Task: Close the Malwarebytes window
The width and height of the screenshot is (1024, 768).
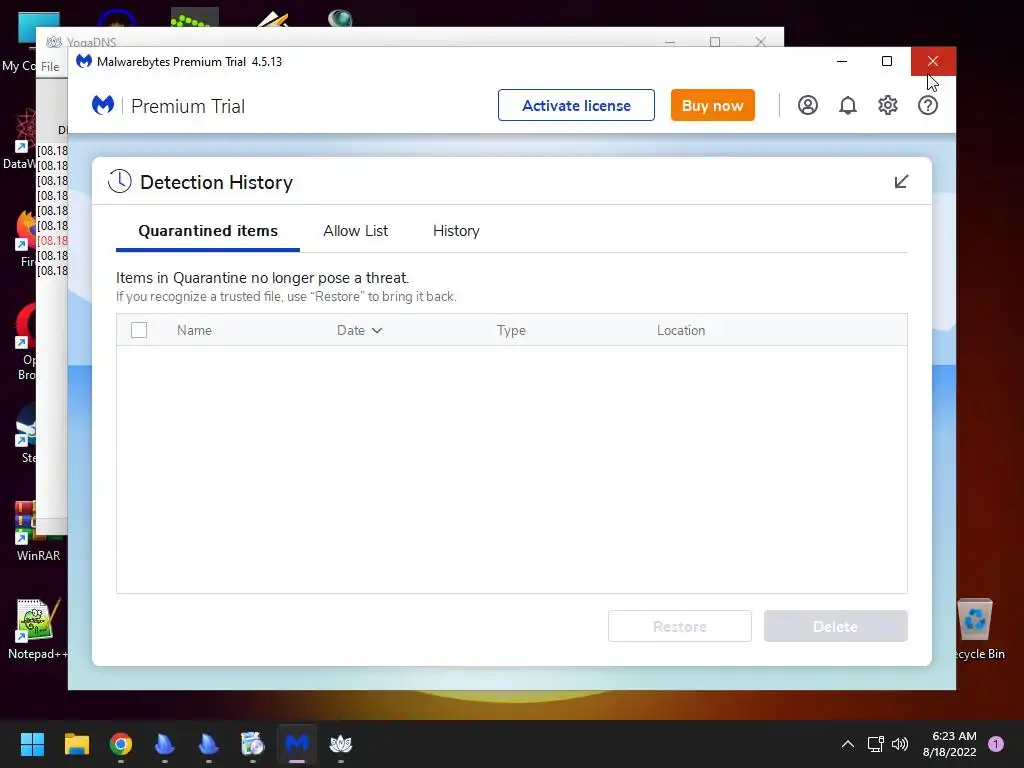Action: click(933, 61)
